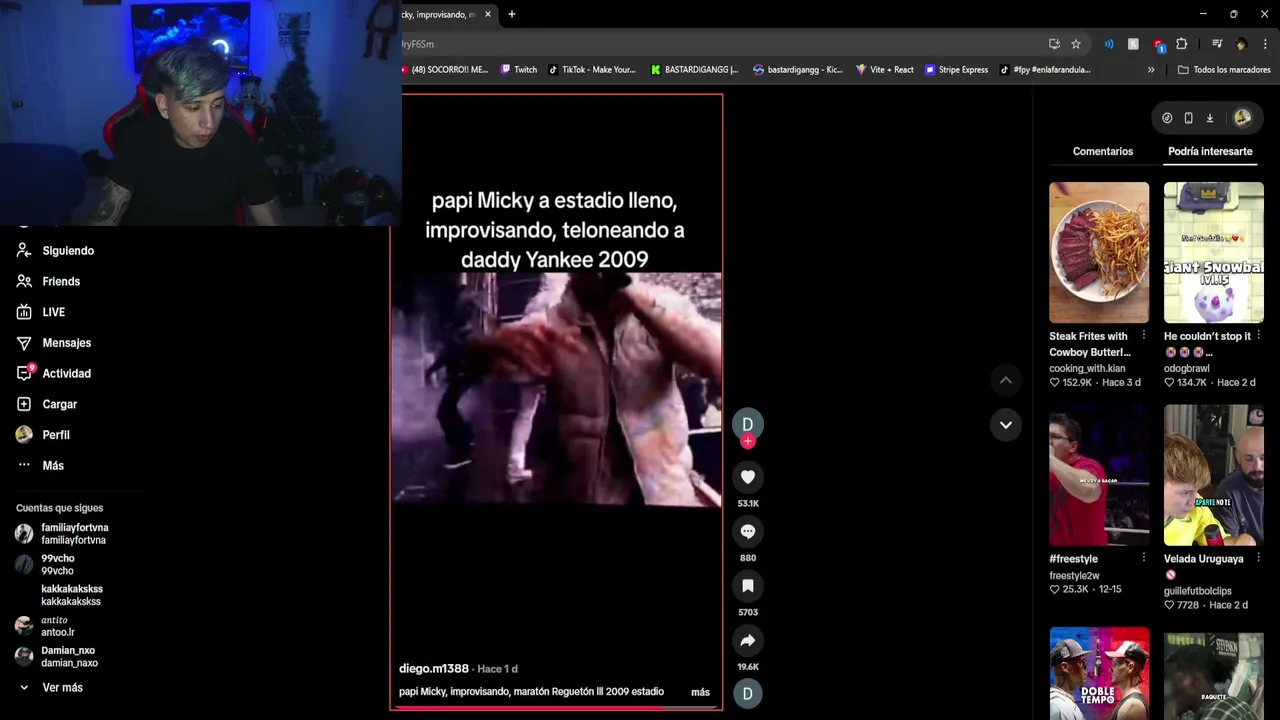
Task: Open the creator's D avatar above the like button
Action: coord(747,424)
